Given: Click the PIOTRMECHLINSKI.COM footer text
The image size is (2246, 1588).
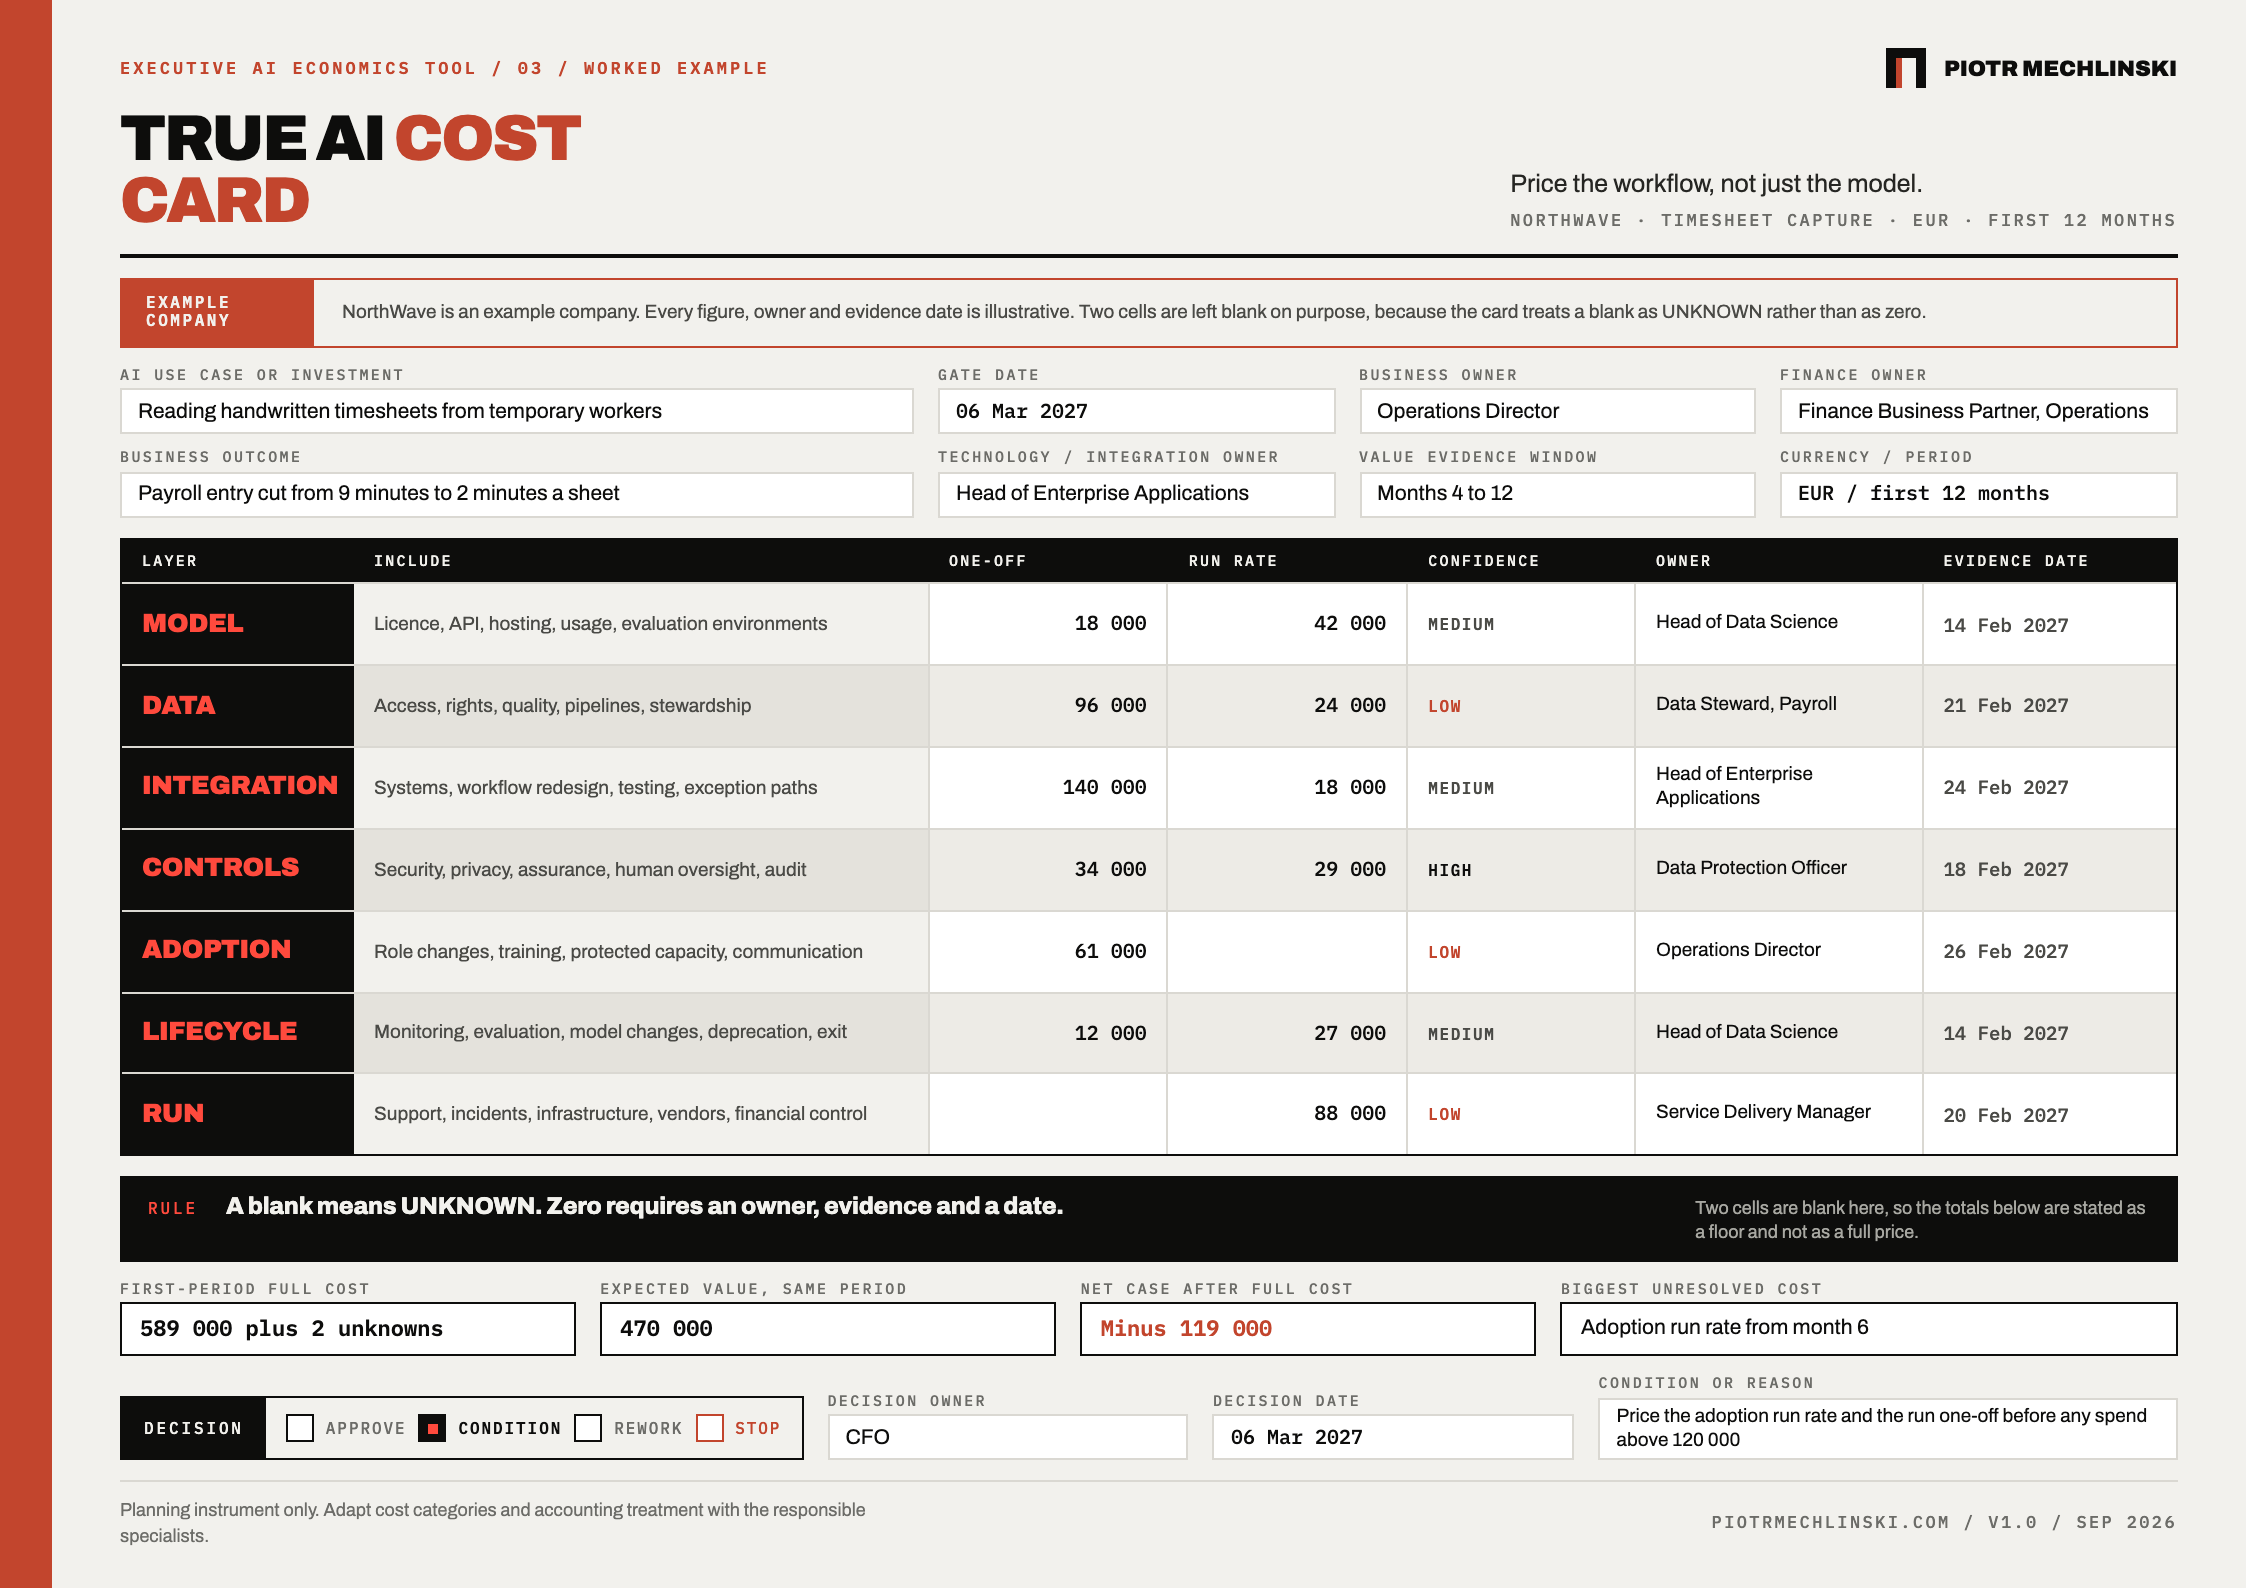Looking at the screenshot, I should 1830,1522.
